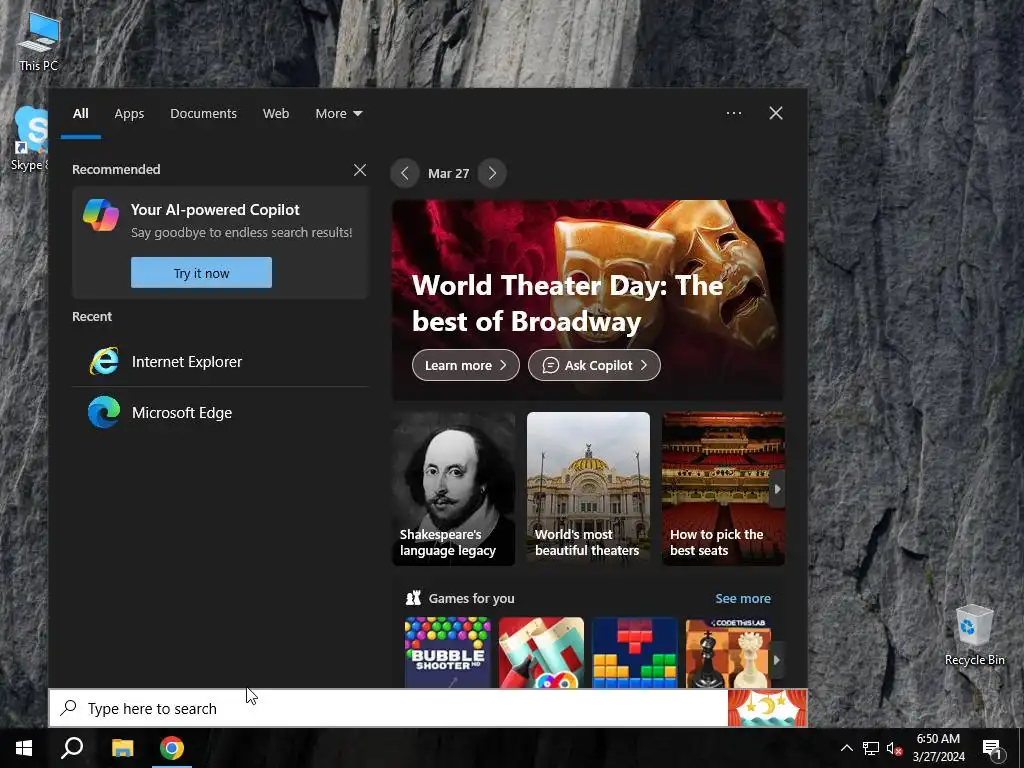Open the muted volume tray icon
The width and height of the screenshot is (1024, 768).
tap(894, 748)
